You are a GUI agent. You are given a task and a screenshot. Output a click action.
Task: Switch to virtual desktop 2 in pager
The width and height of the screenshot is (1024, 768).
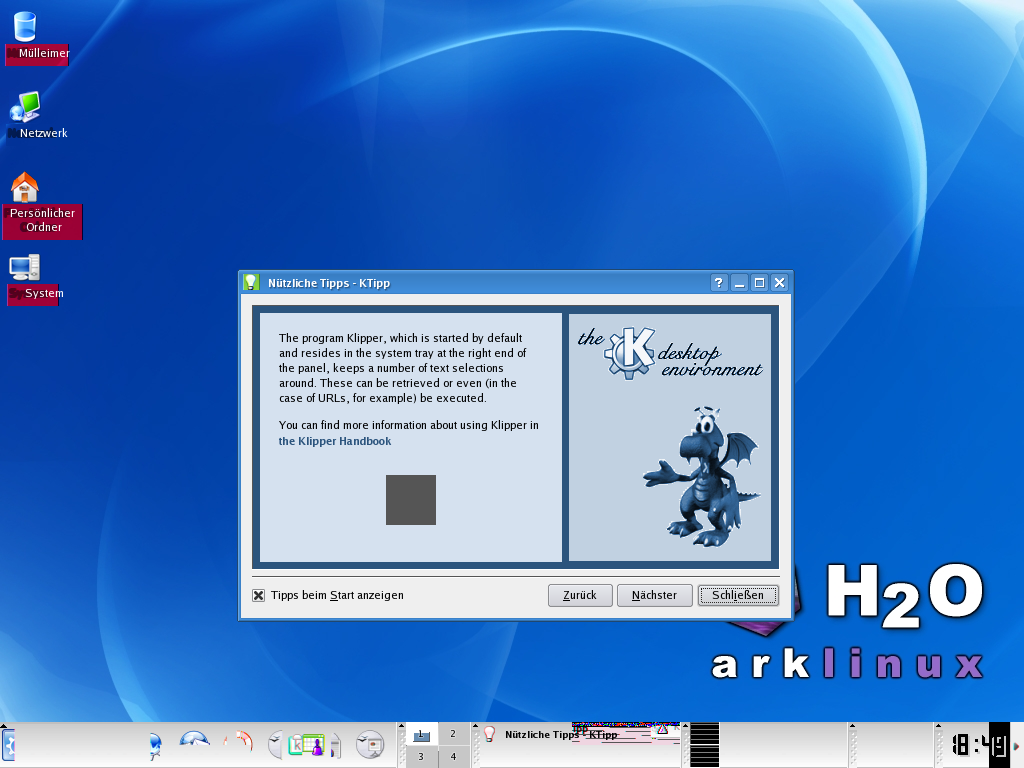453,734
